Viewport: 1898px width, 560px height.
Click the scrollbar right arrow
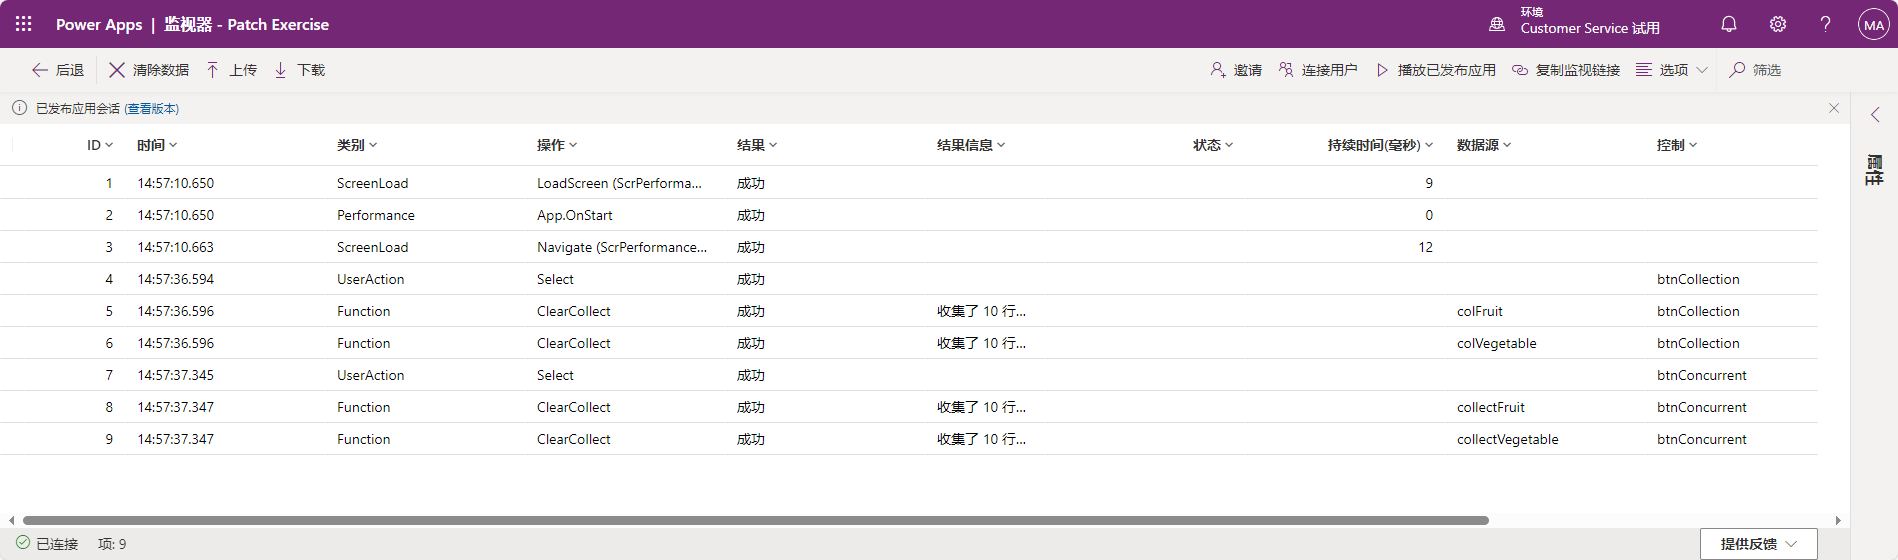1838,520
